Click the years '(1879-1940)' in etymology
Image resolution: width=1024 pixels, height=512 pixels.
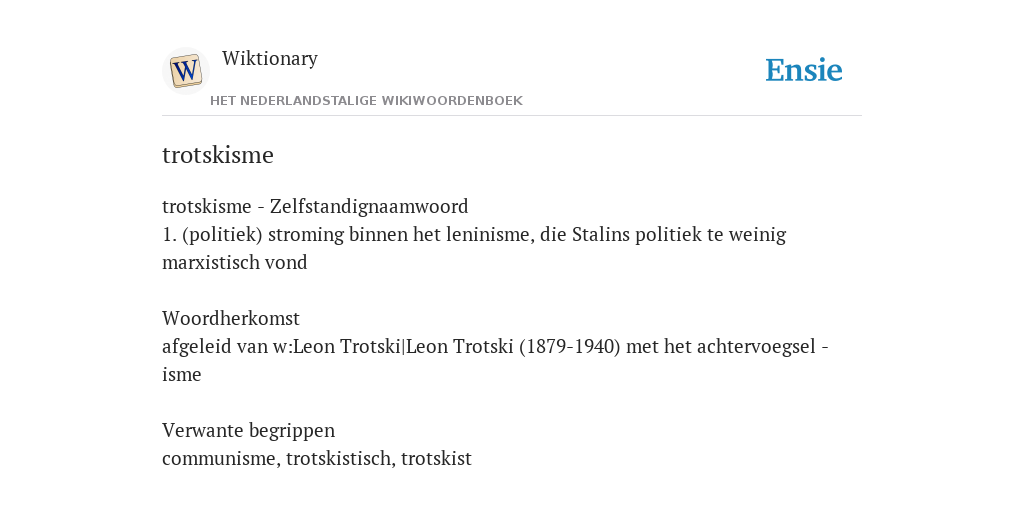click(569, 347)
